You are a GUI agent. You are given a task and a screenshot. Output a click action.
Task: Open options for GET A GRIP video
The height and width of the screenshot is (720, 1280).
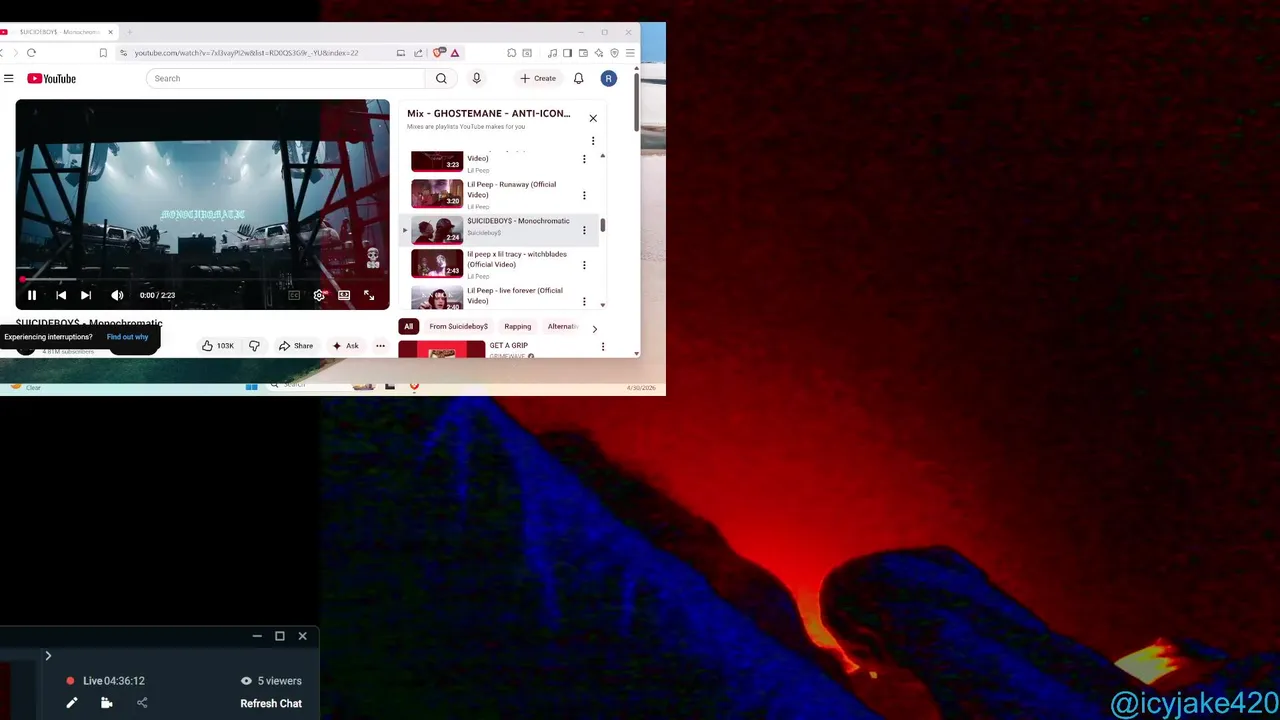click(602, 346)
